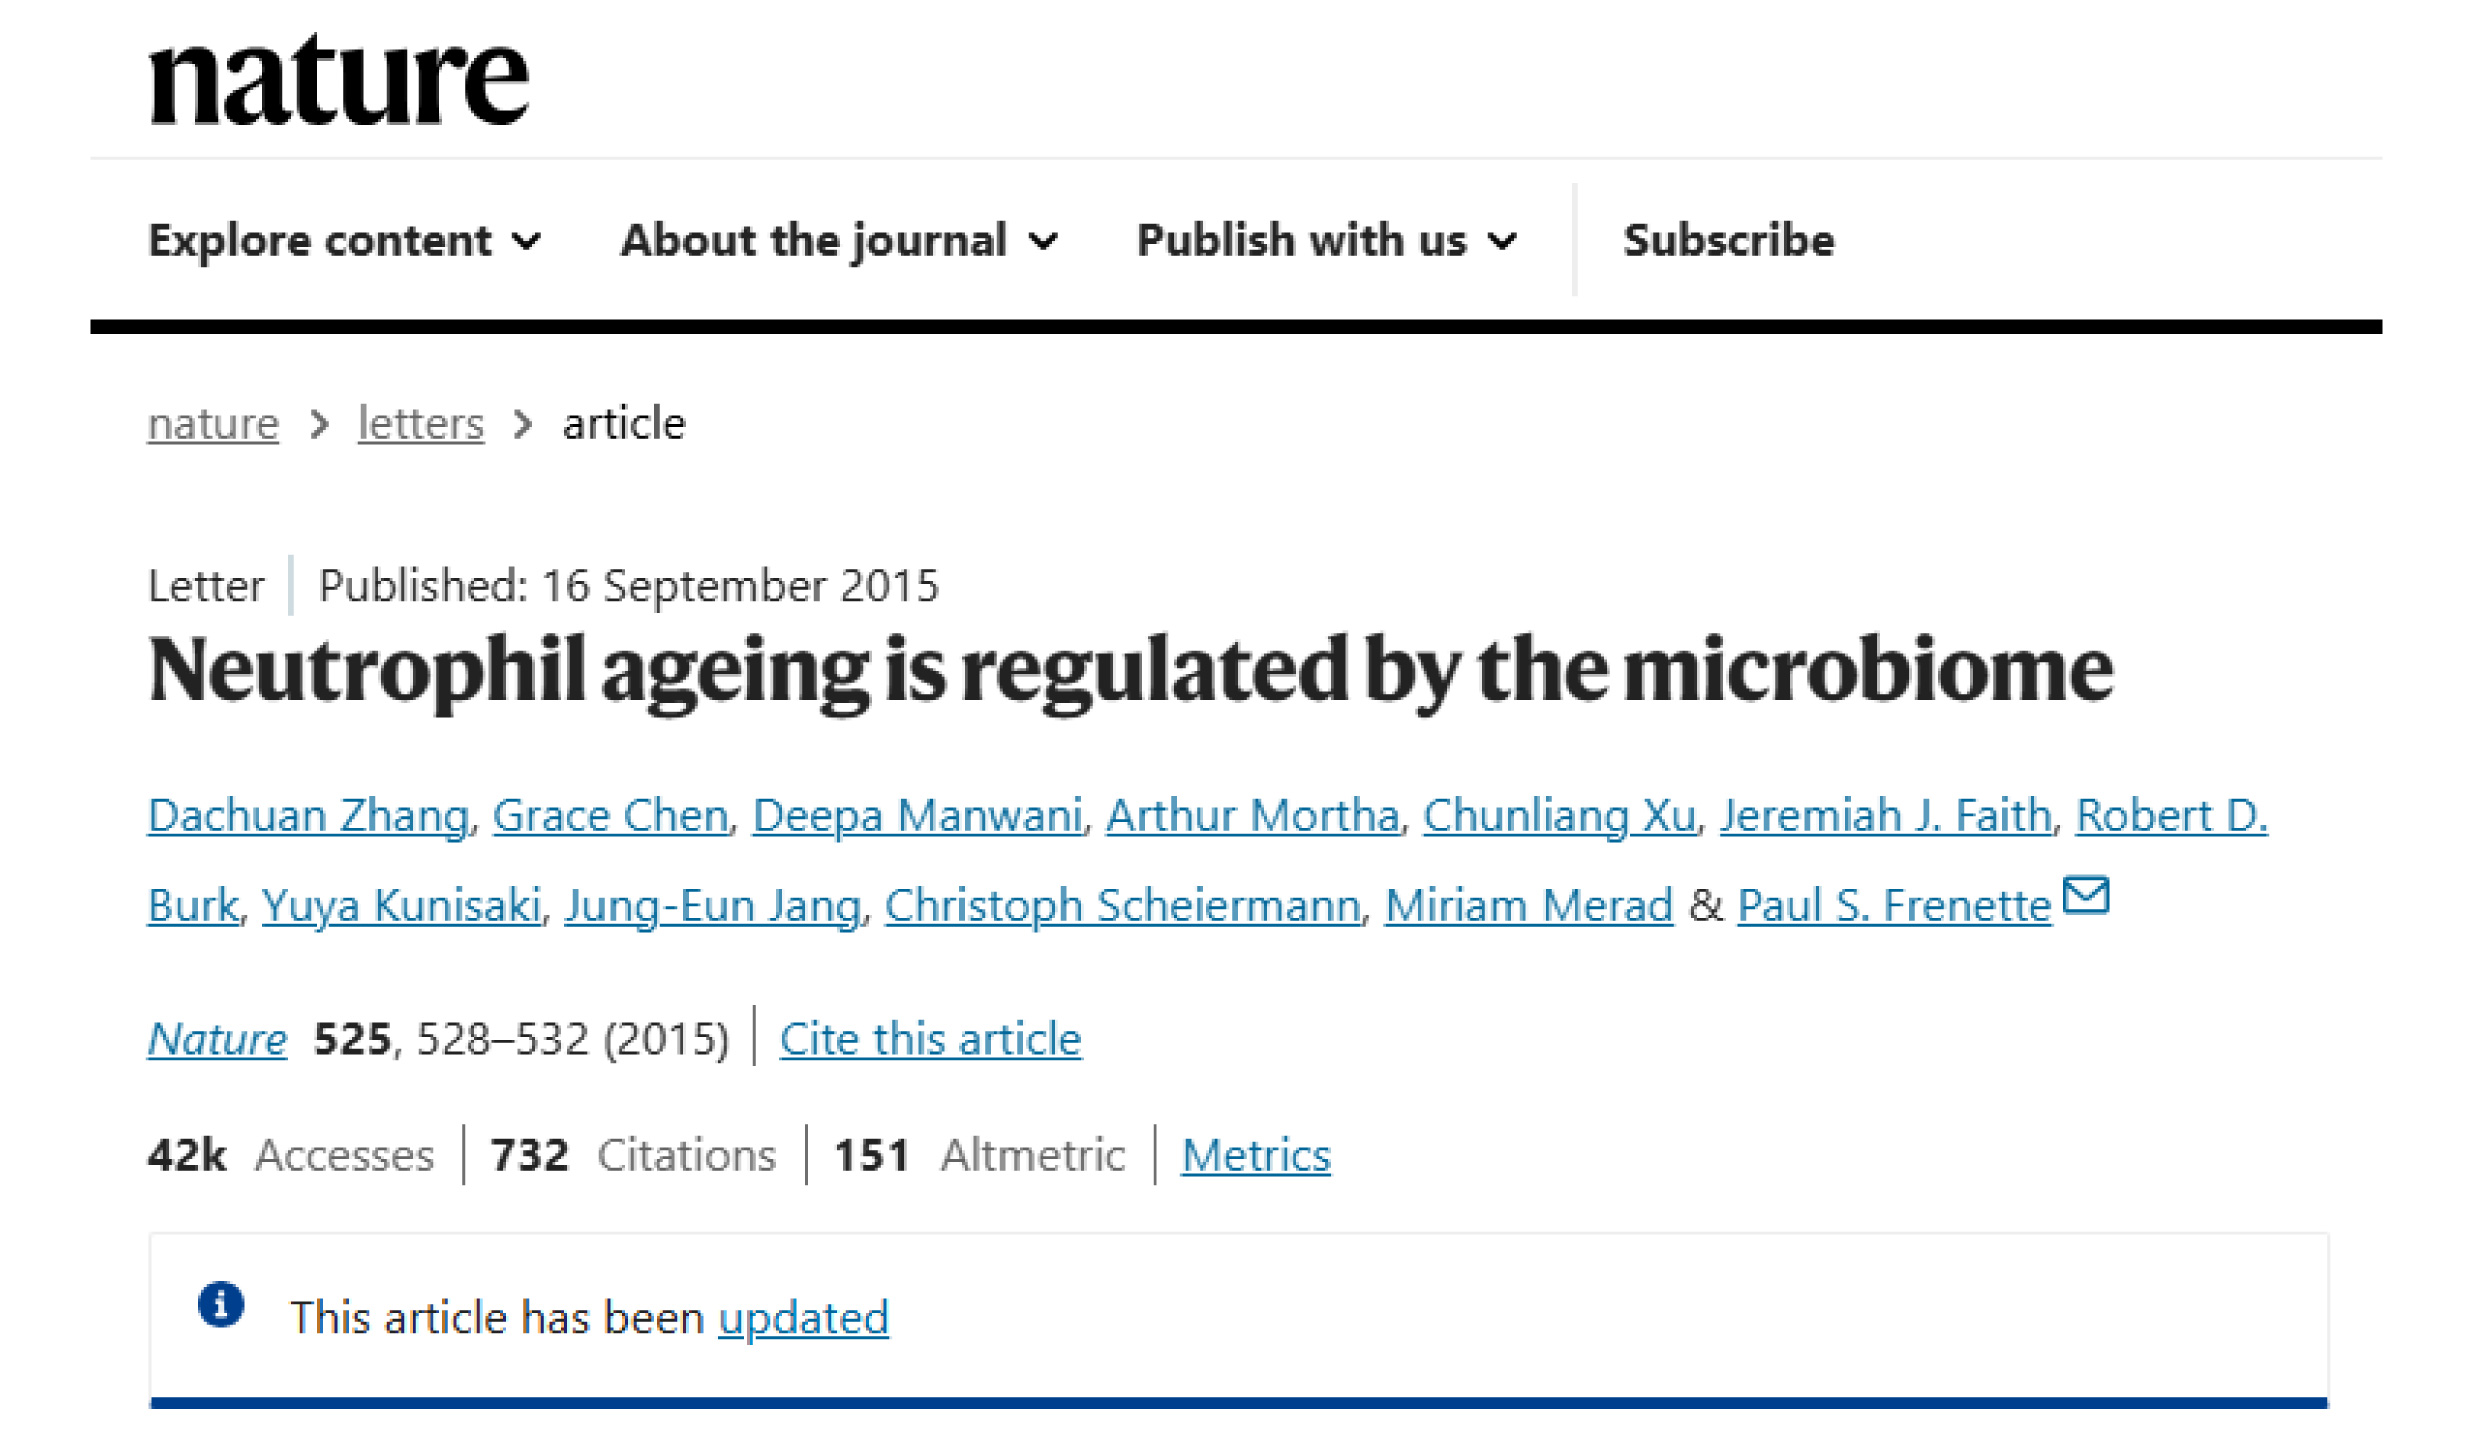Open author Miriam Merad's link

click(1528, 905)
